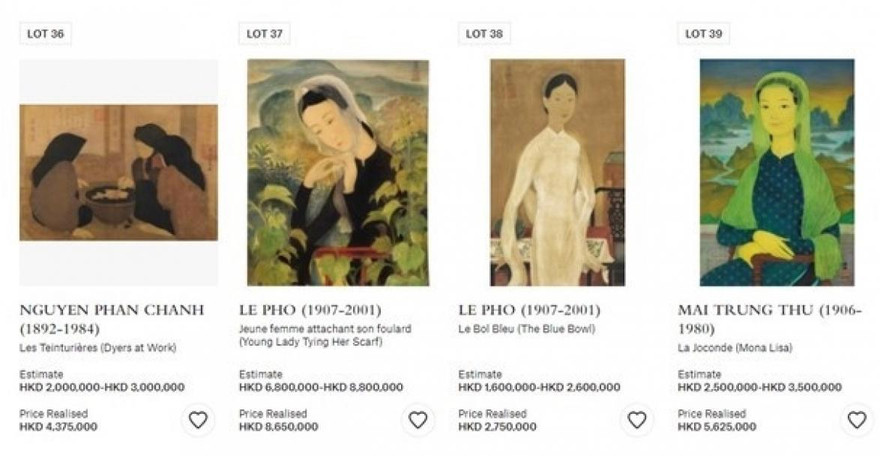
Task: Click heart icon for Lot 37
Action: pos(417,420)
